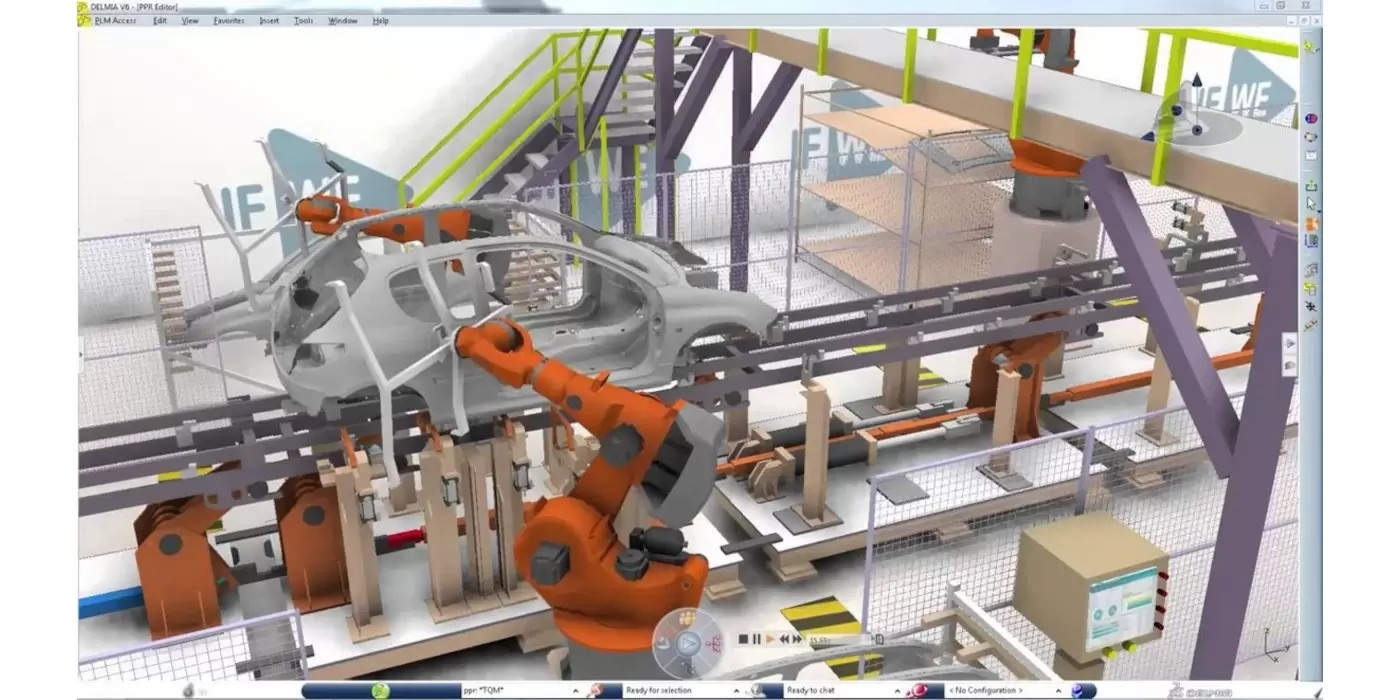Open the Favorites menu
Viewport: 1400px width, 700px height.
[228, 20]
